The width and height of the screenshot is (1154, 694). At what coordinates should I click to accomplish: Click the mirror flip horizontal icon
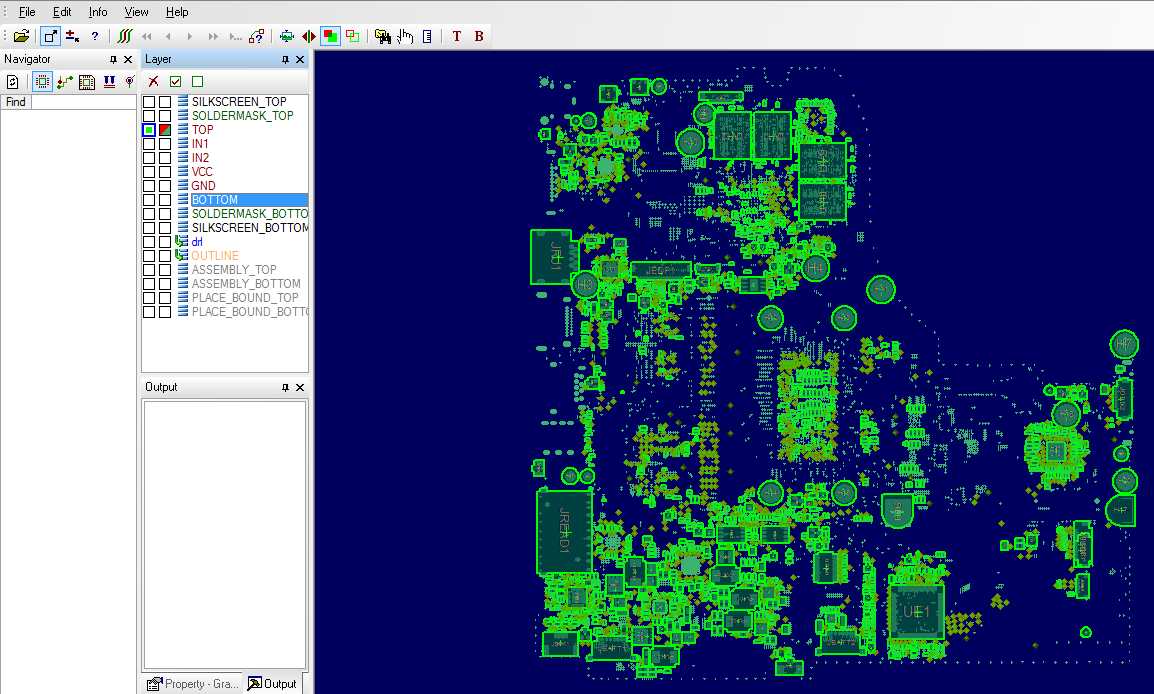(x=309, y=36)
